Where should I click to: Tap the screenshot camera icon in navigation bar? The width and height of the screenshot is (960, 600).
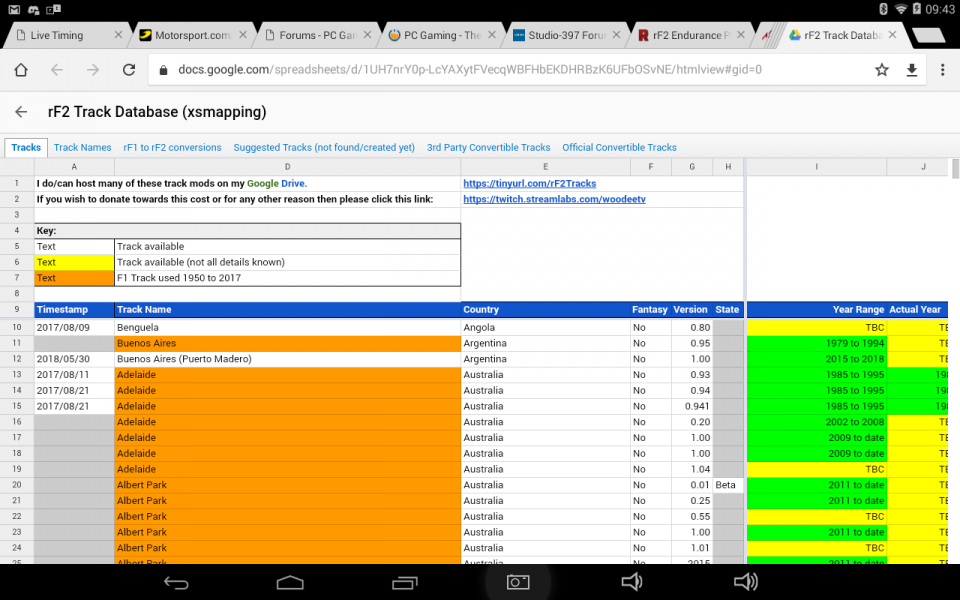(518, 582)
